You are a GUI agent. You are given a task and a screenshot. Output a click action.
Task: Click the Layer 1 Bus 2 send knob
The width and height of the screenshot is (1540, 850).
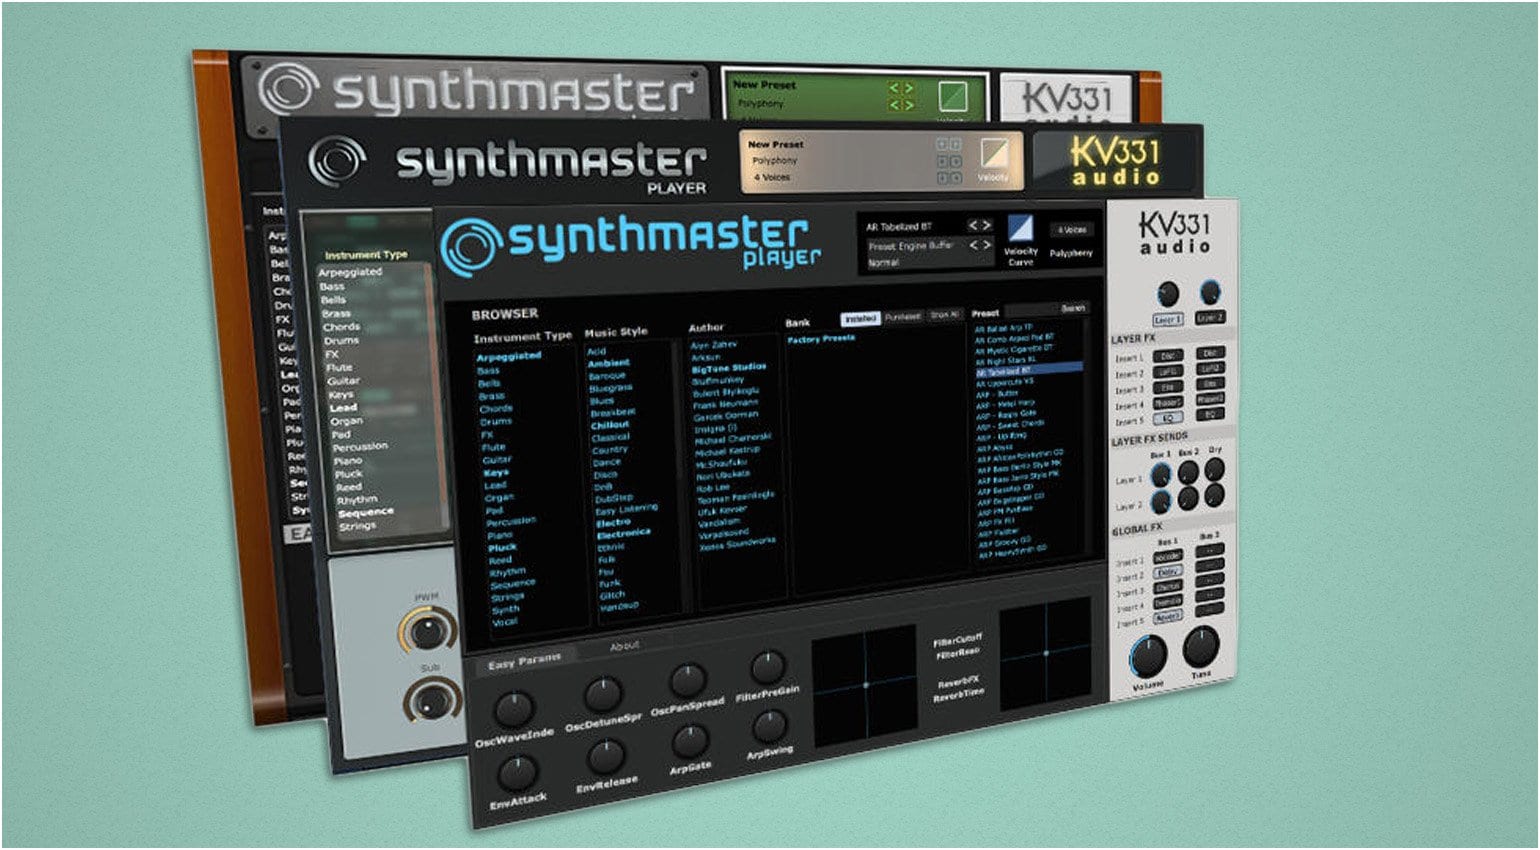(1188, 471)
